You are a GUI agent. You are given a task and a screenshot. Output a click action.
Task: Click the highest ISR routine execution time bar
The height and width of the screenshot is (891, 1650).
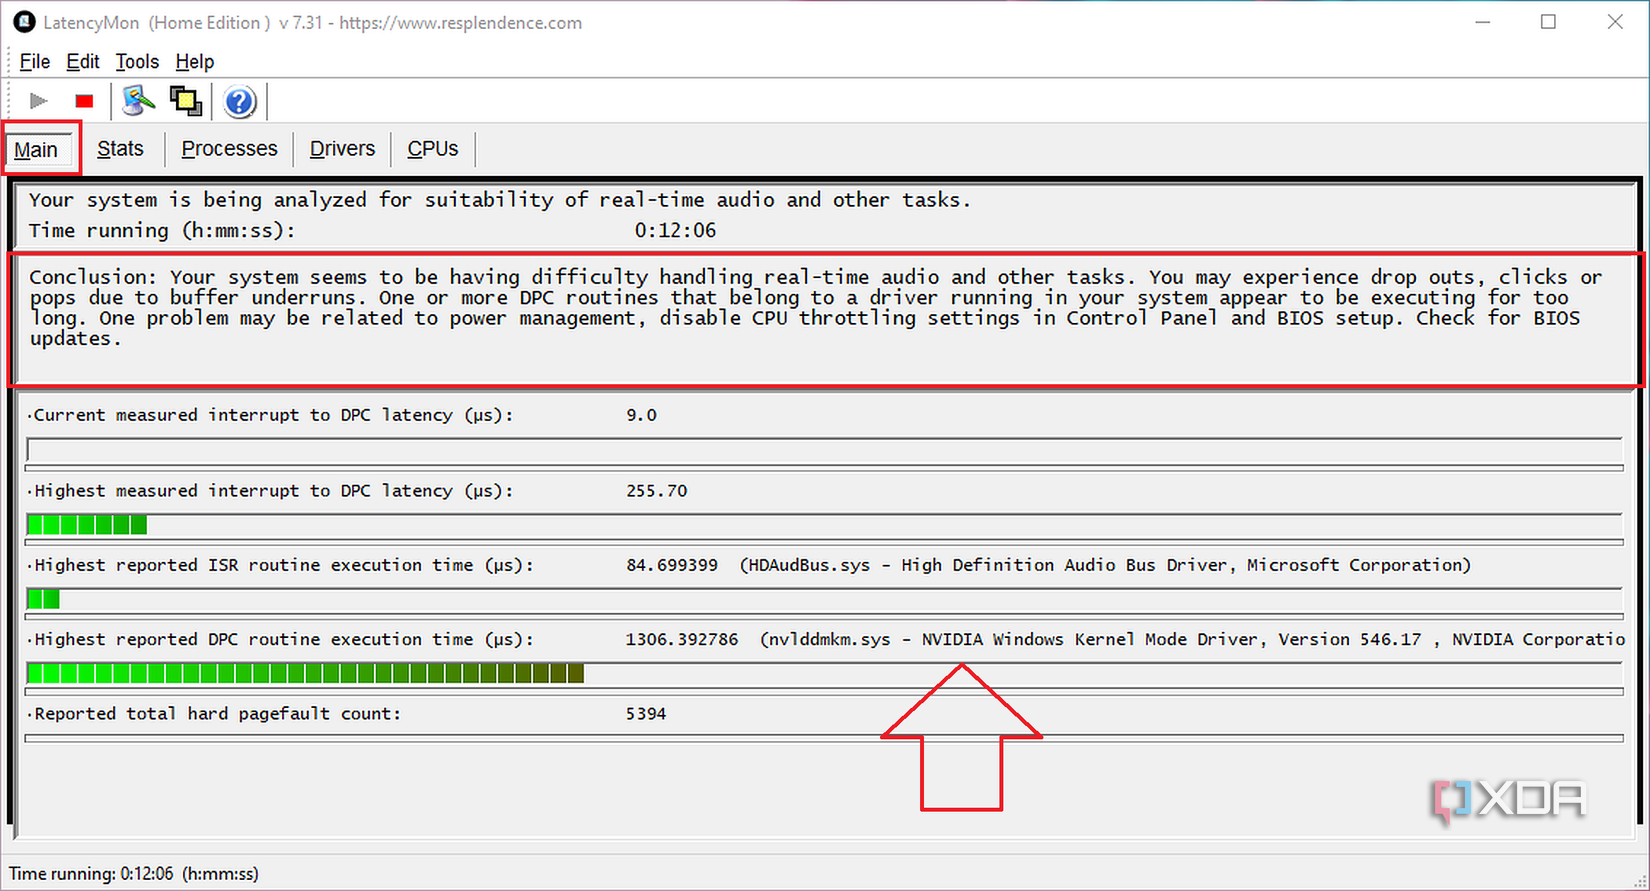824,599
